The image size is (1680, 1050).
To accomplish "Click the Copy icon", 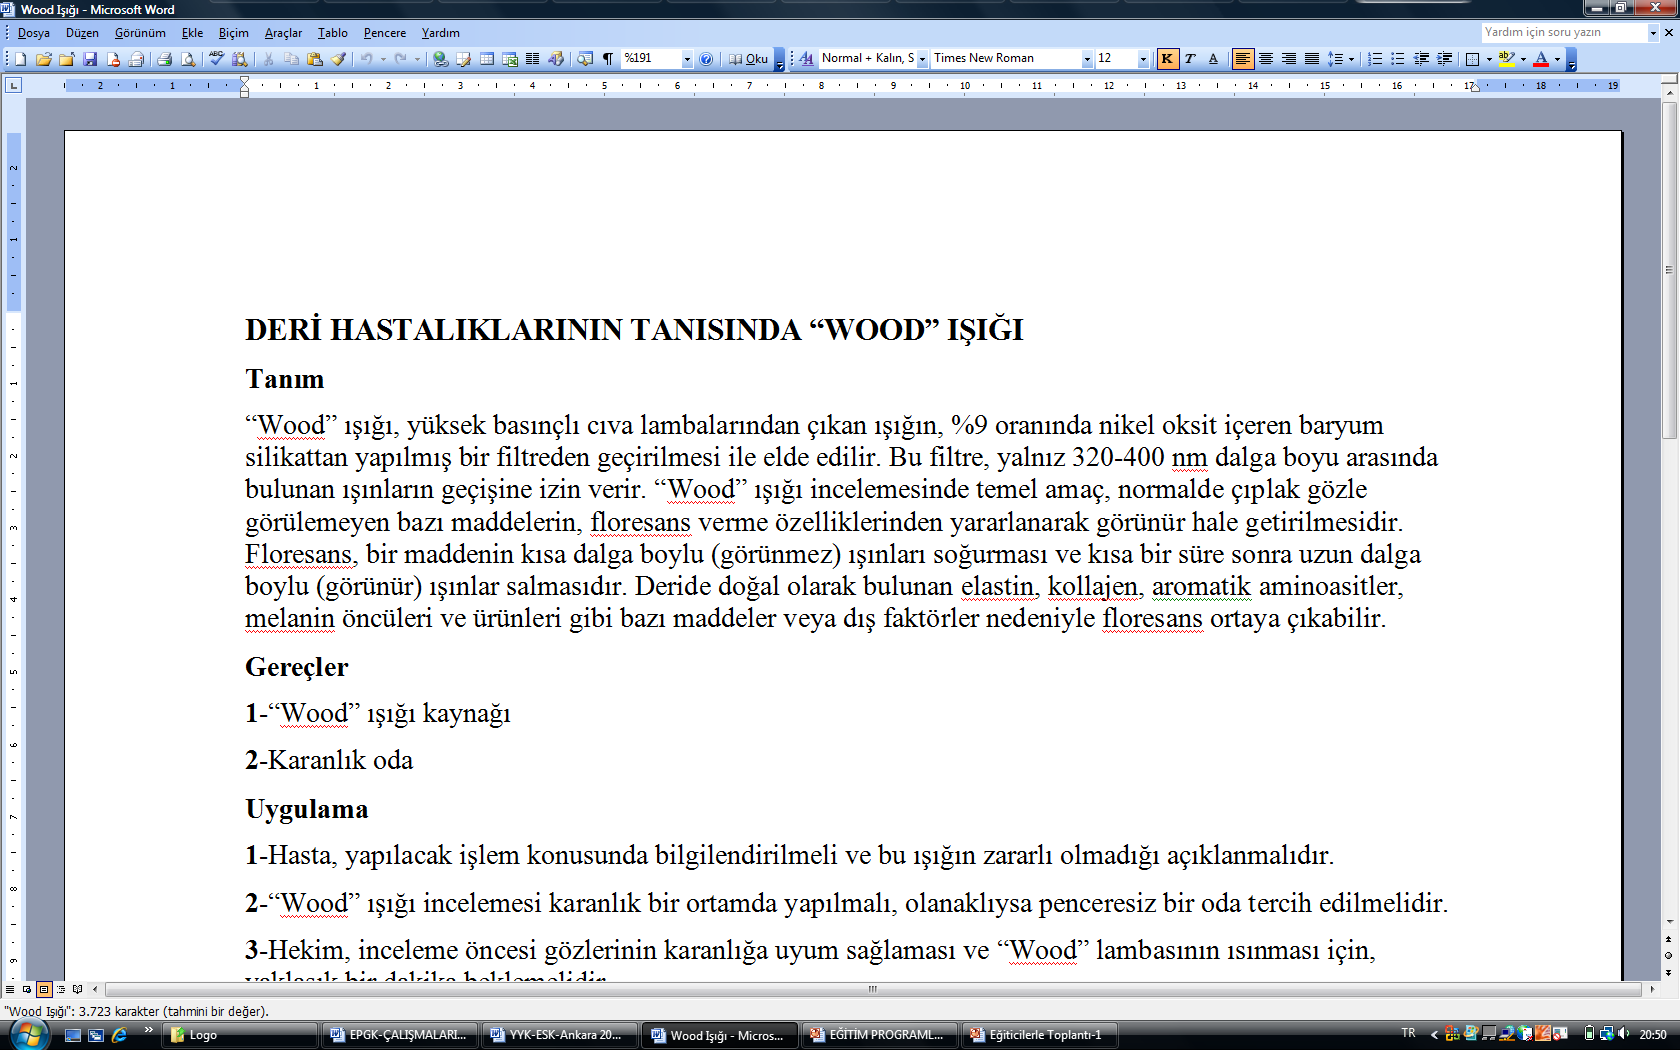I will [291, 59].
